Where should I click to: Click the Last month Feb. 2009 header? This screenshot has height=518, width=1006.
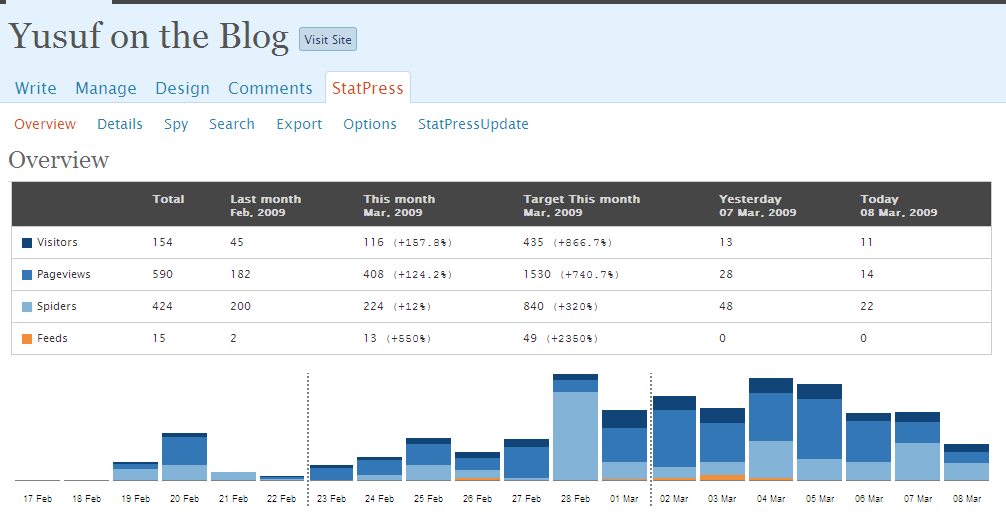coord(266,205)
